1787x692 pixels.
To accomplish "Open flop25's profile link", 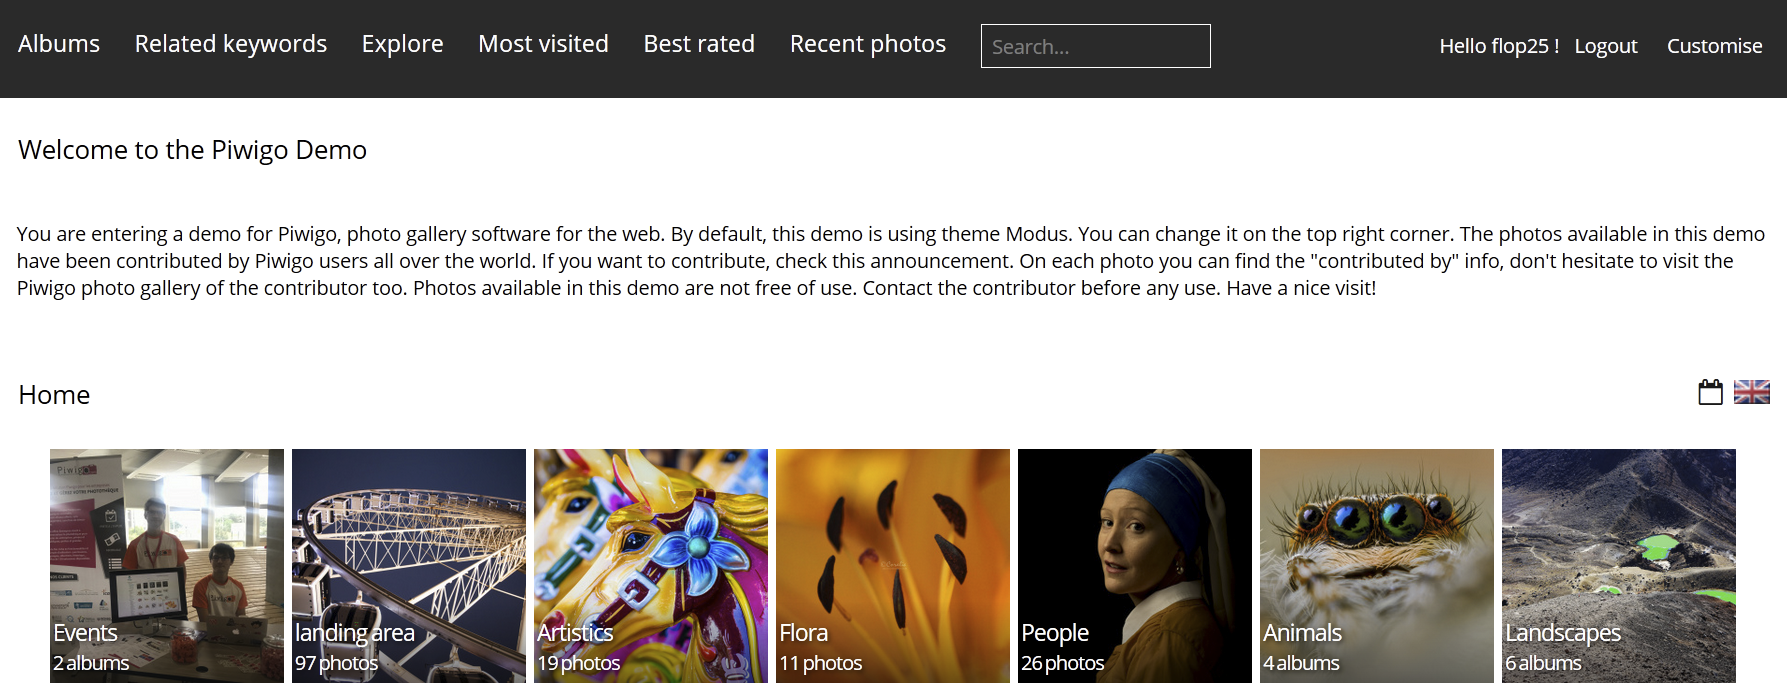I will coord(1497,45).
